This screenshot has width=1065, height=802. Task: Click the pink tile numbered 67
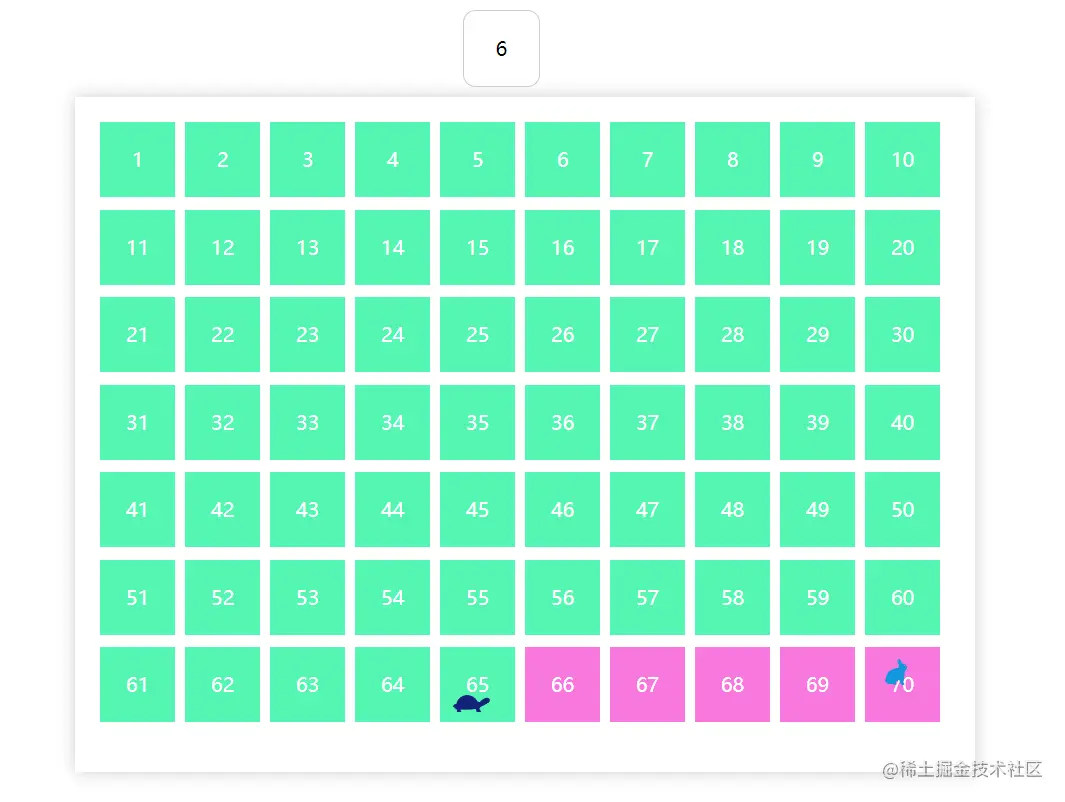point(647,684)
